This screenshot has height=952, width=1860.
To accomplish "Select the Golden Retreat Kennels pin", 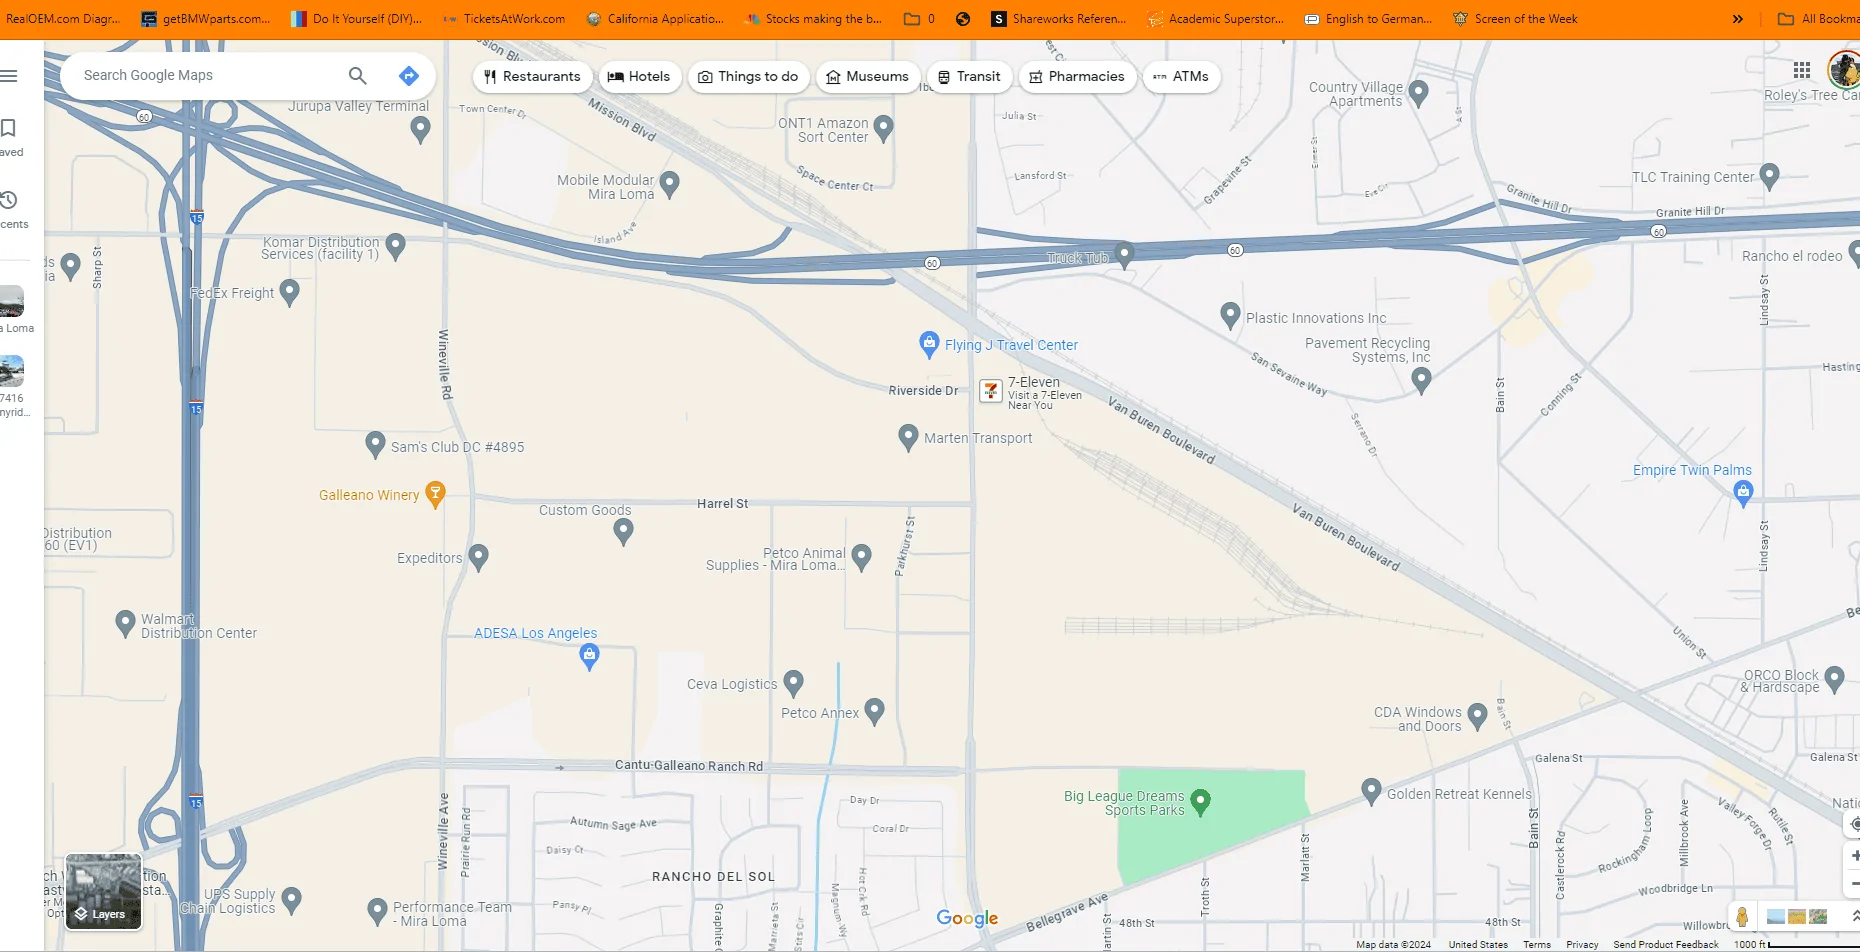I will click(1371, 791).
